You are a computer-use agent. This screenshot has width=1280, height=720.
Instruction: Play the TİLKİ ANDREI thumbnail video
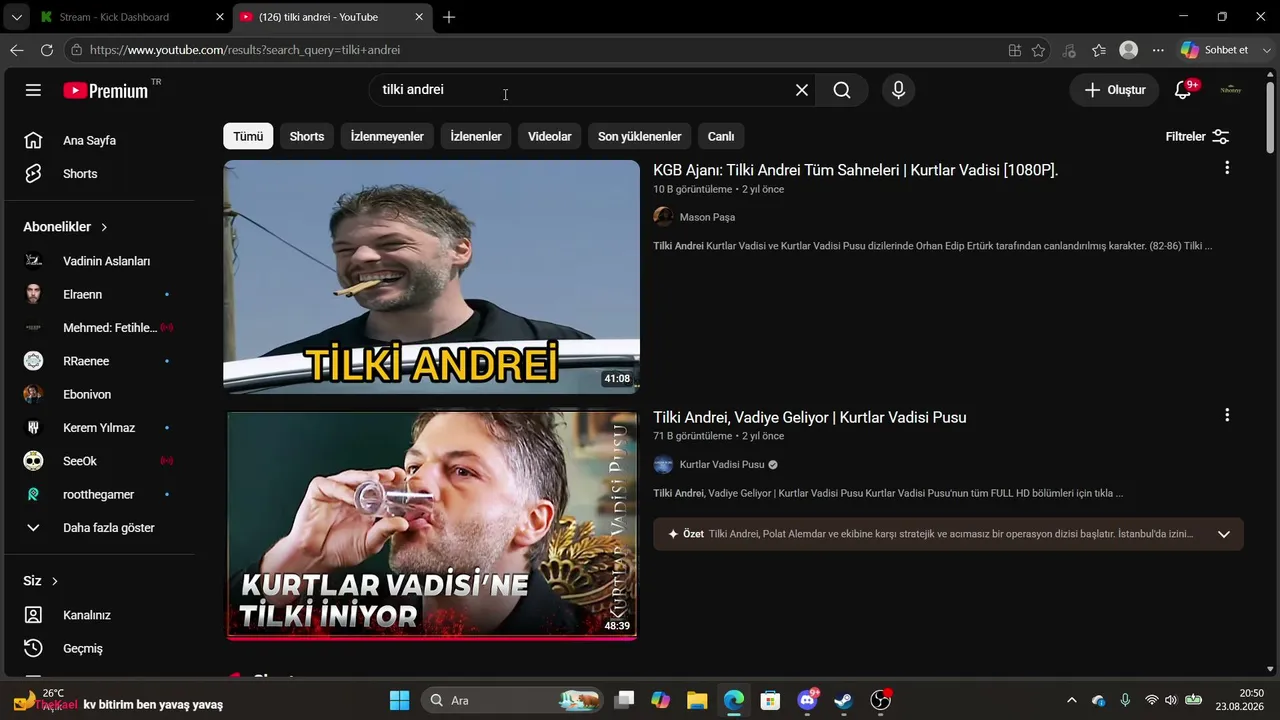click(x=431, y=277)
